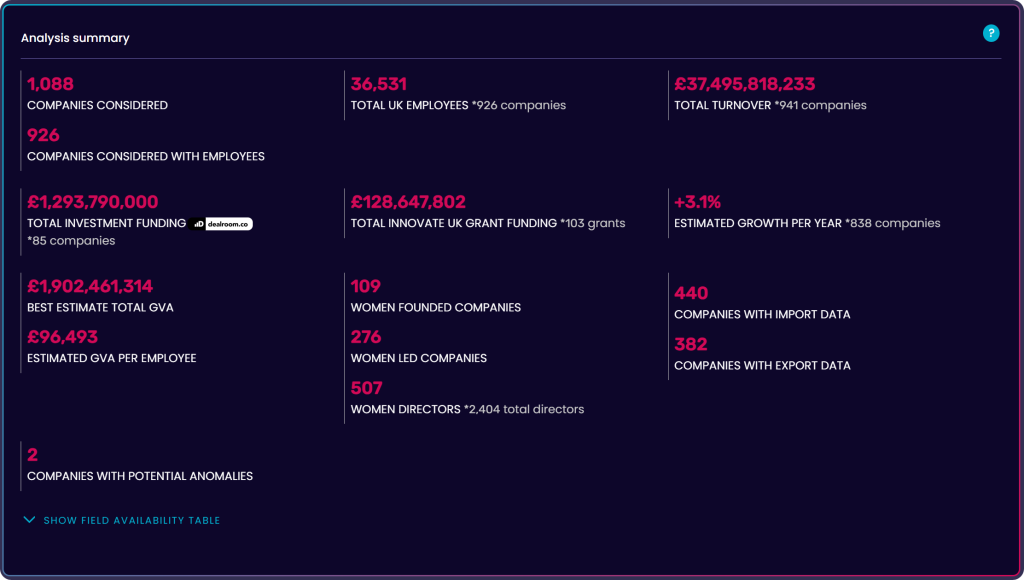Image resolution: width=1024 pixels, height=580 pixels.
Task: Click the 276 women led companies value
Action: click(366, 337)
